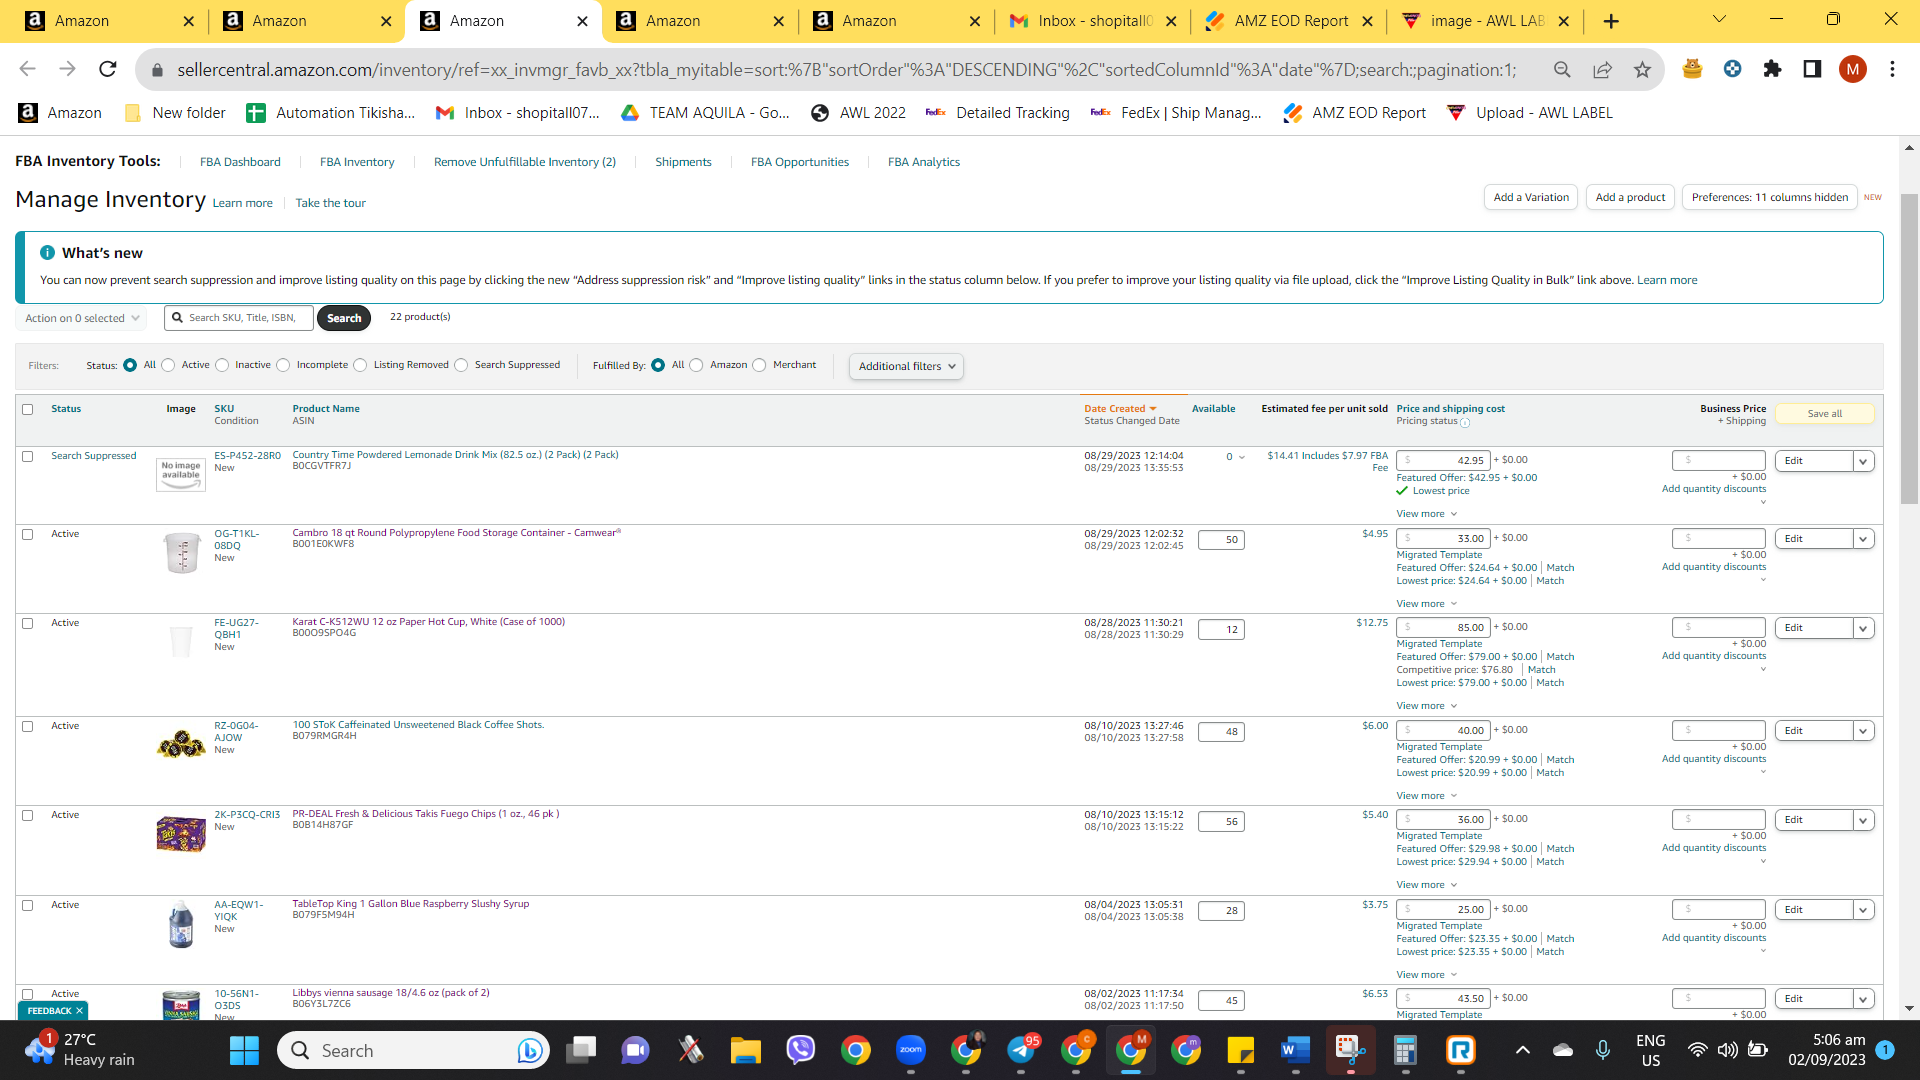Open Microsoft Word from the taskbar

[x=1295, y=1050]
